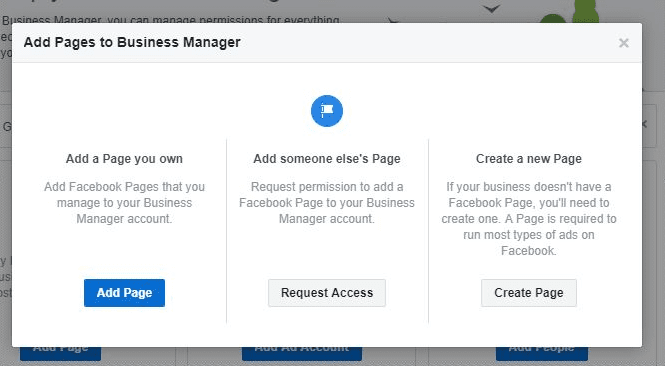Click the Create Page button
Screen dimensions: 665x366
click(528, 293)
